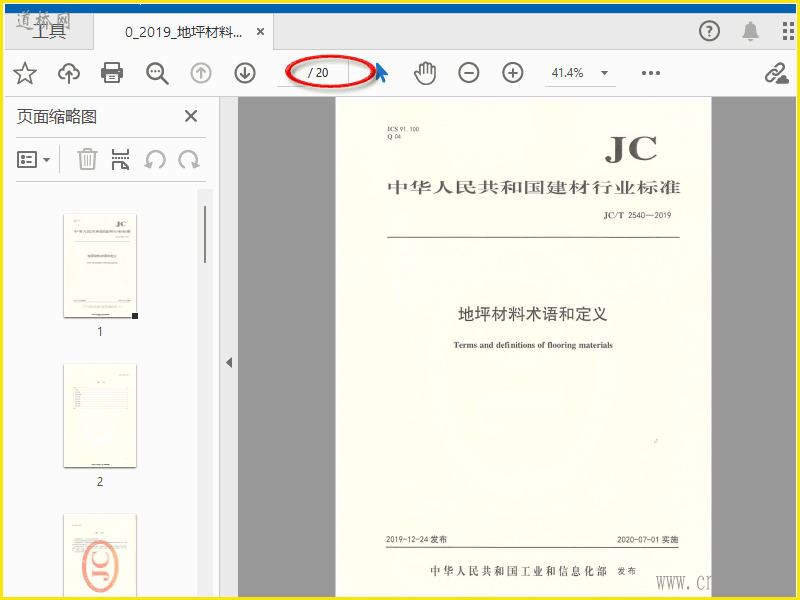Open the notifications bell
Viewport: 800px width, 600px height.
[x=750, y=31]
